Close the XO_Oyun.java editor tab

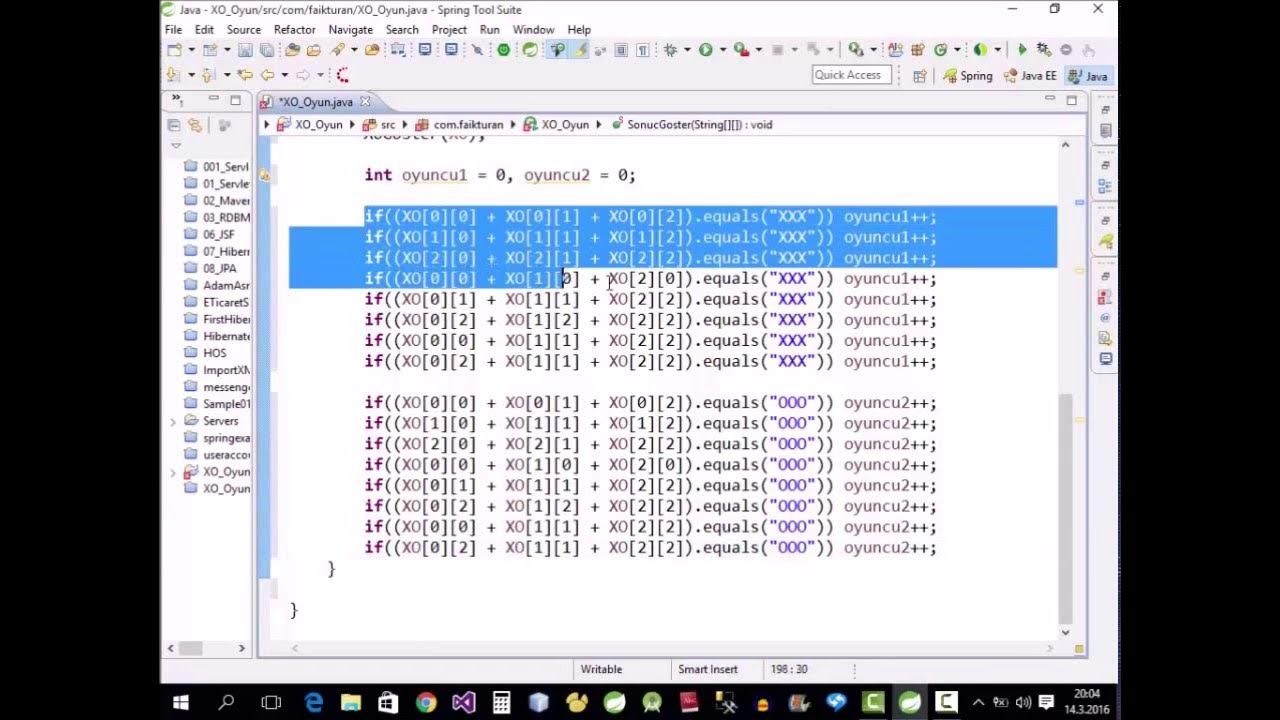click(x=366, y=102)
